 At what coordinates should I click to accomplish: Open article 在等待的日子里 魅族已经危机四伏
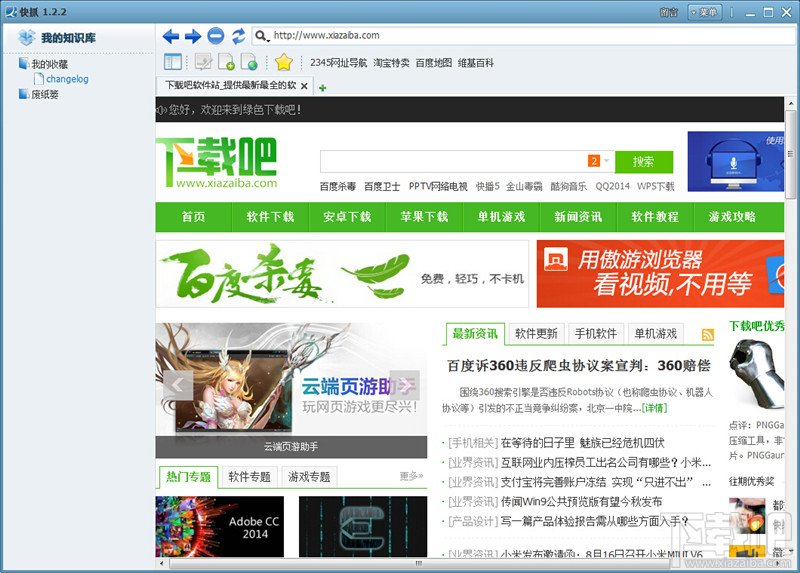pos(583,443)
